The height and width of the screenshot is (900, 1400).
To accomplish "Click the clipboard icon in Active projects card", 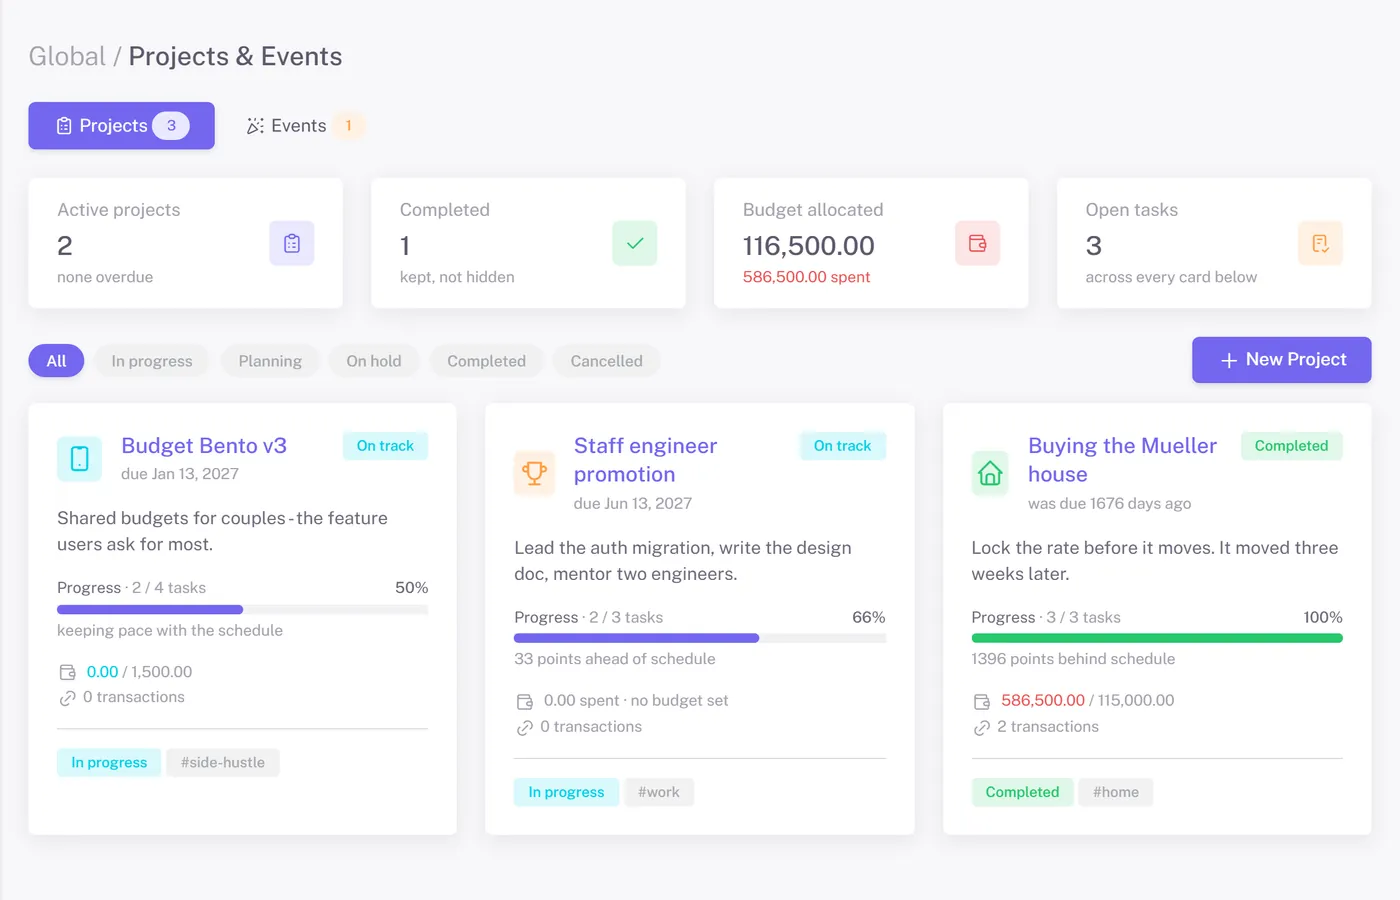I will coord(292,243).
